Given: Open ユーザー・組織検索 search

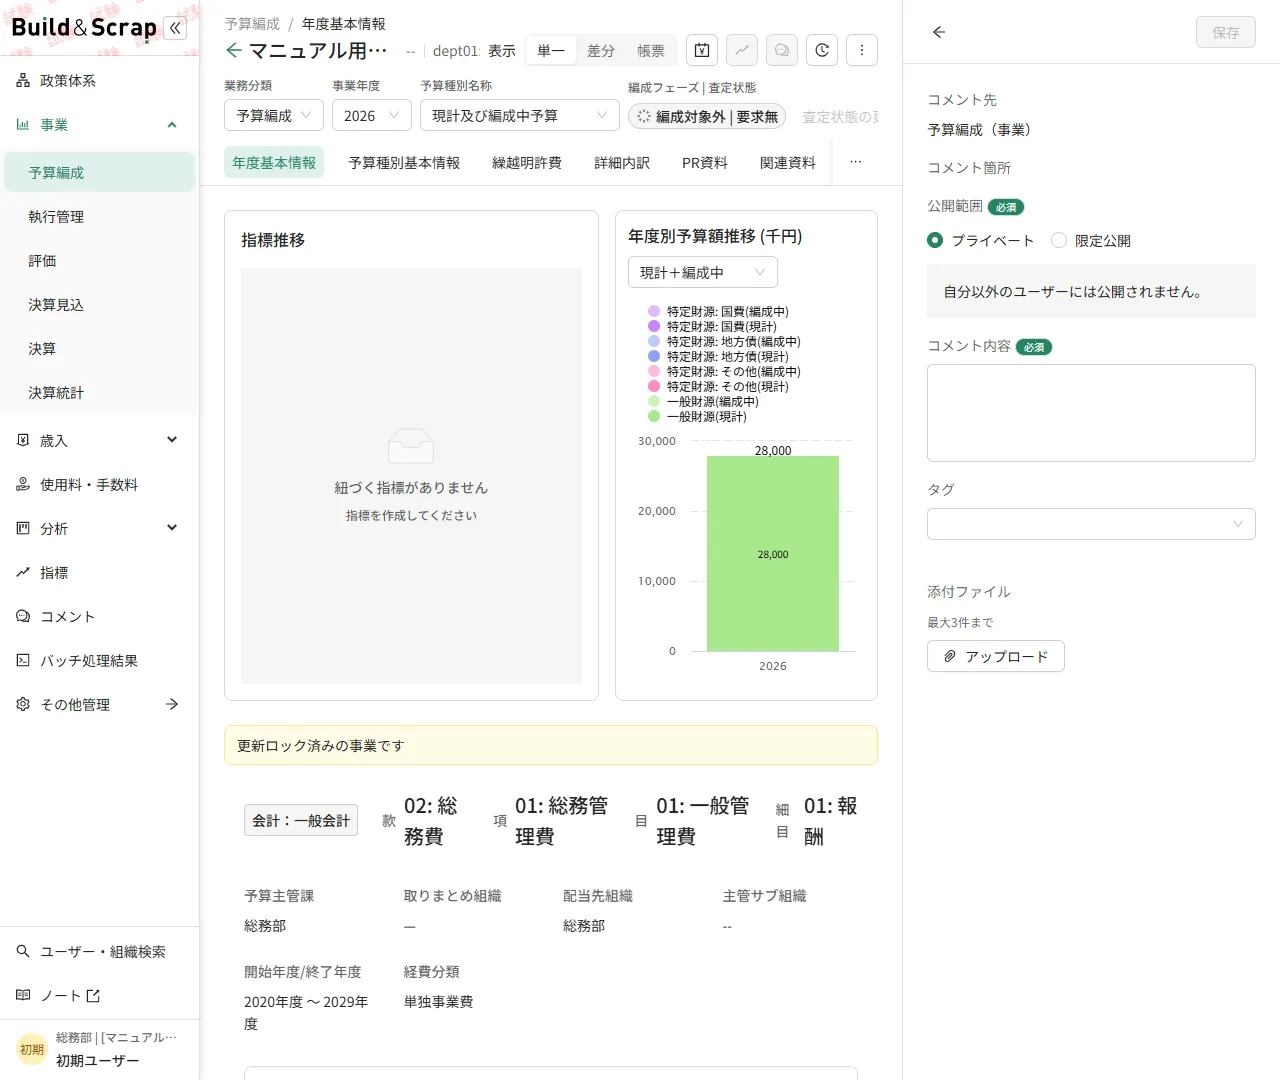Looking at the screenshot, I should coord(99,952).
